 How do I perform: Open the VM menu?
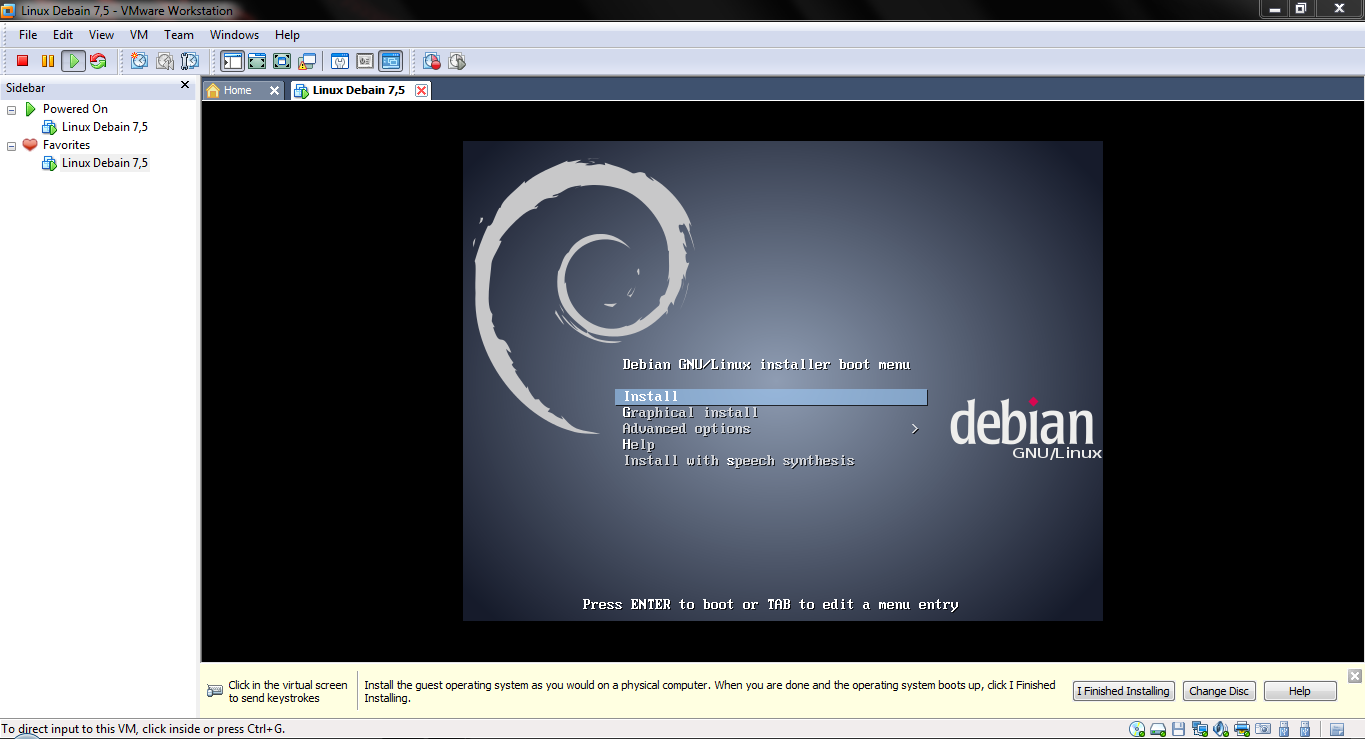click(x=139, y=35)
